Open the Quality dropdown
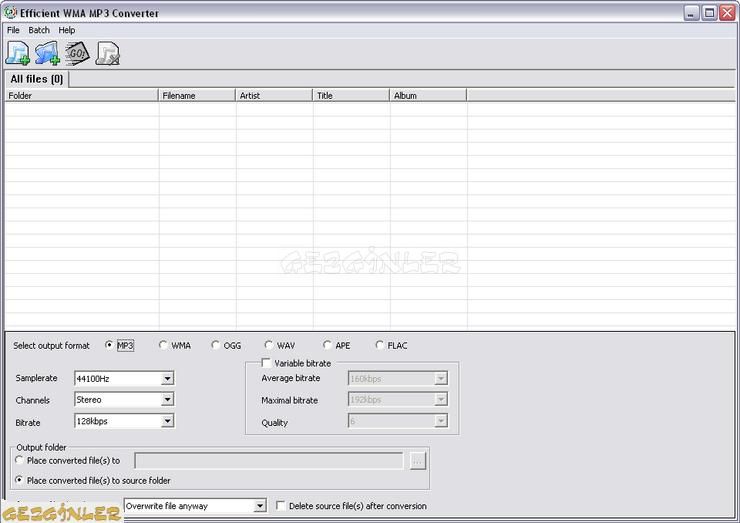Viewport: 740px width, 523px height. tap(440, 421)
